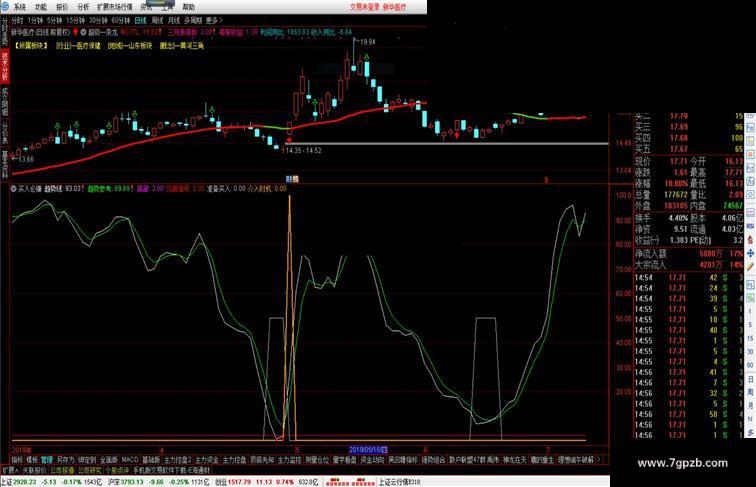This screenshot has height=487, width=756.
Task: Click the red arrow beside 新华医疗 title
Action: pos(76,32)
